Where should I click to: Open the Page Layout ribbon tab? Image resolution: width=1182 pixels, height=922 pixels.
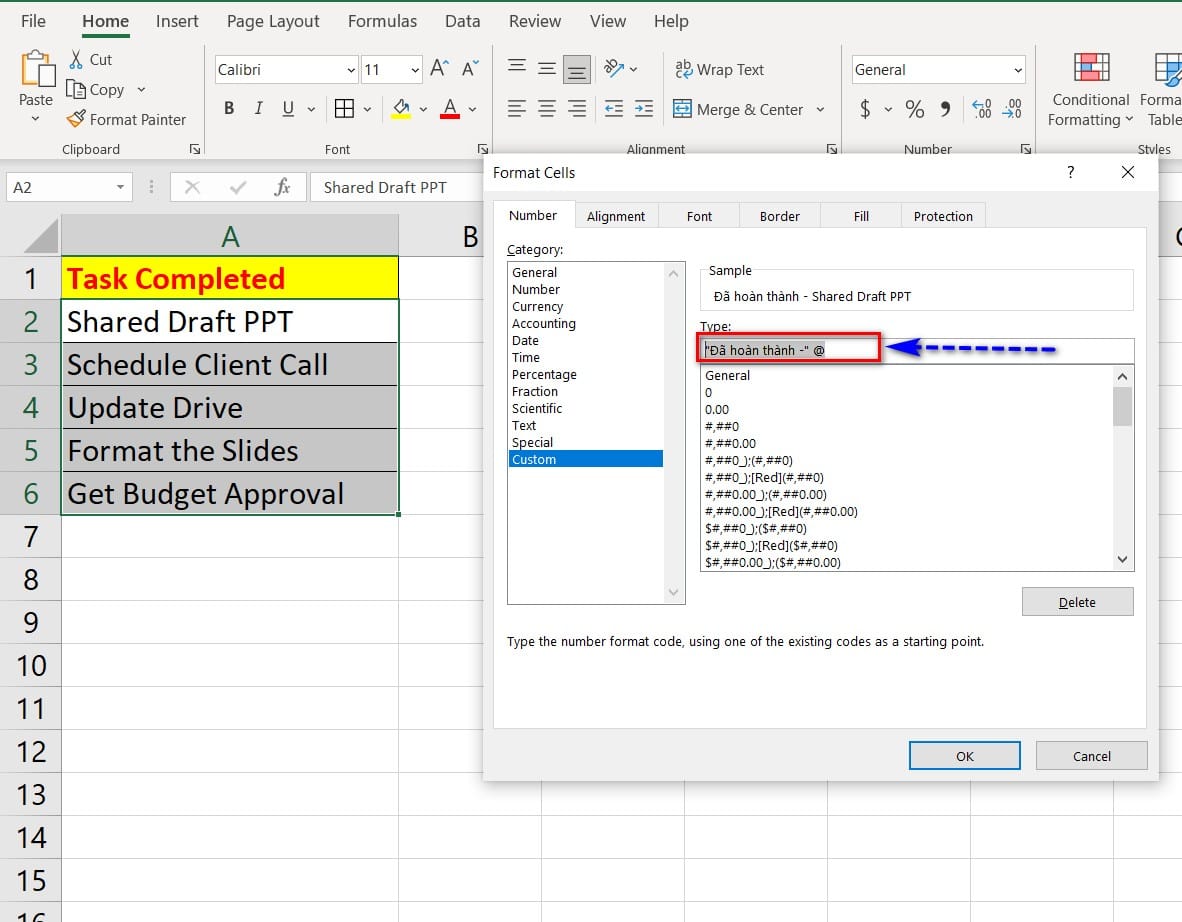point(273,21)
